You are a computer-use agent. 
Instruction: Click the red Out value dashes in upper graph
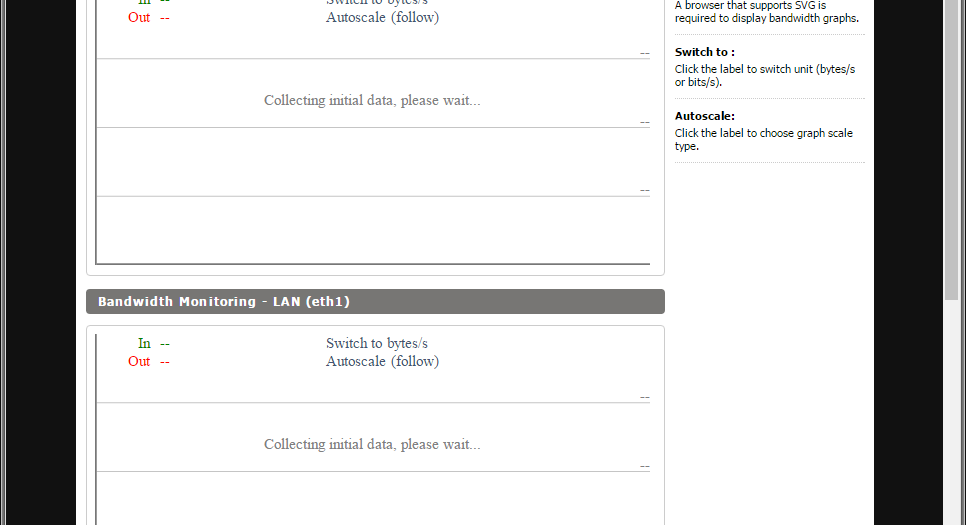pos(165,18)
